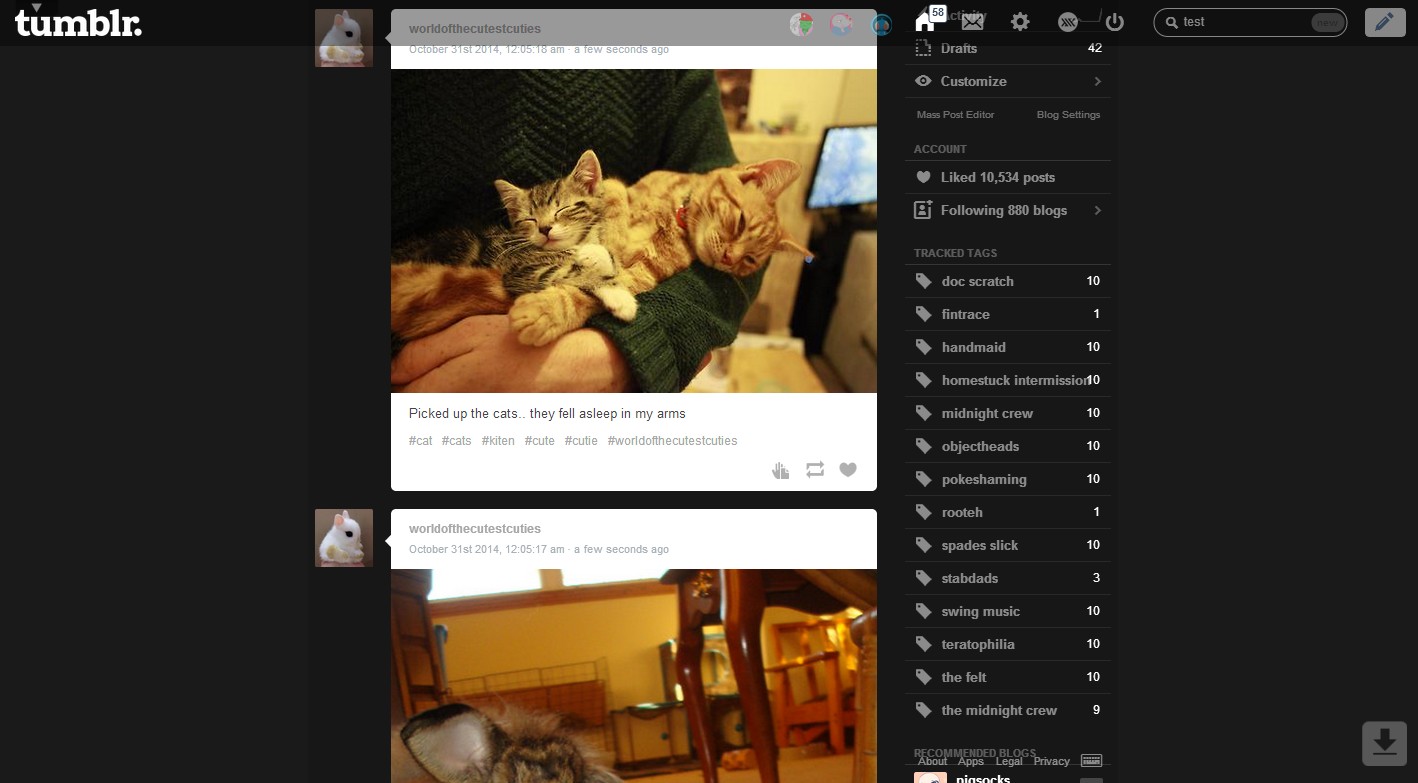Open the second post's cat photo

634,676
